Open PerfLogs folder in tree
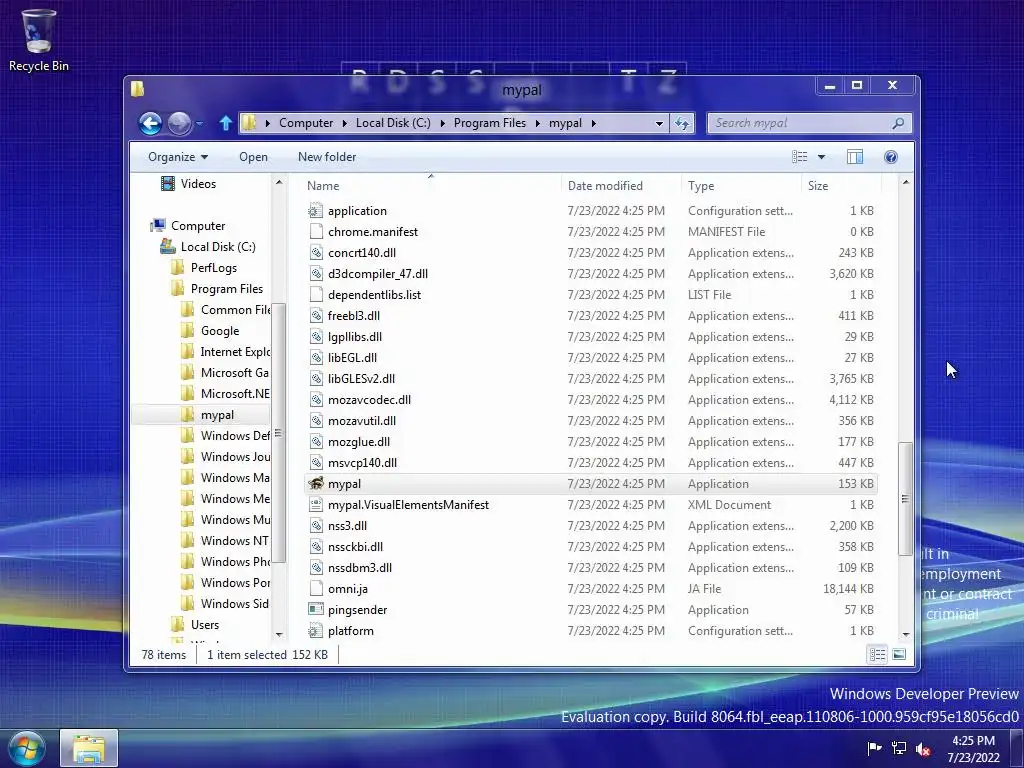 pos(214,268)
